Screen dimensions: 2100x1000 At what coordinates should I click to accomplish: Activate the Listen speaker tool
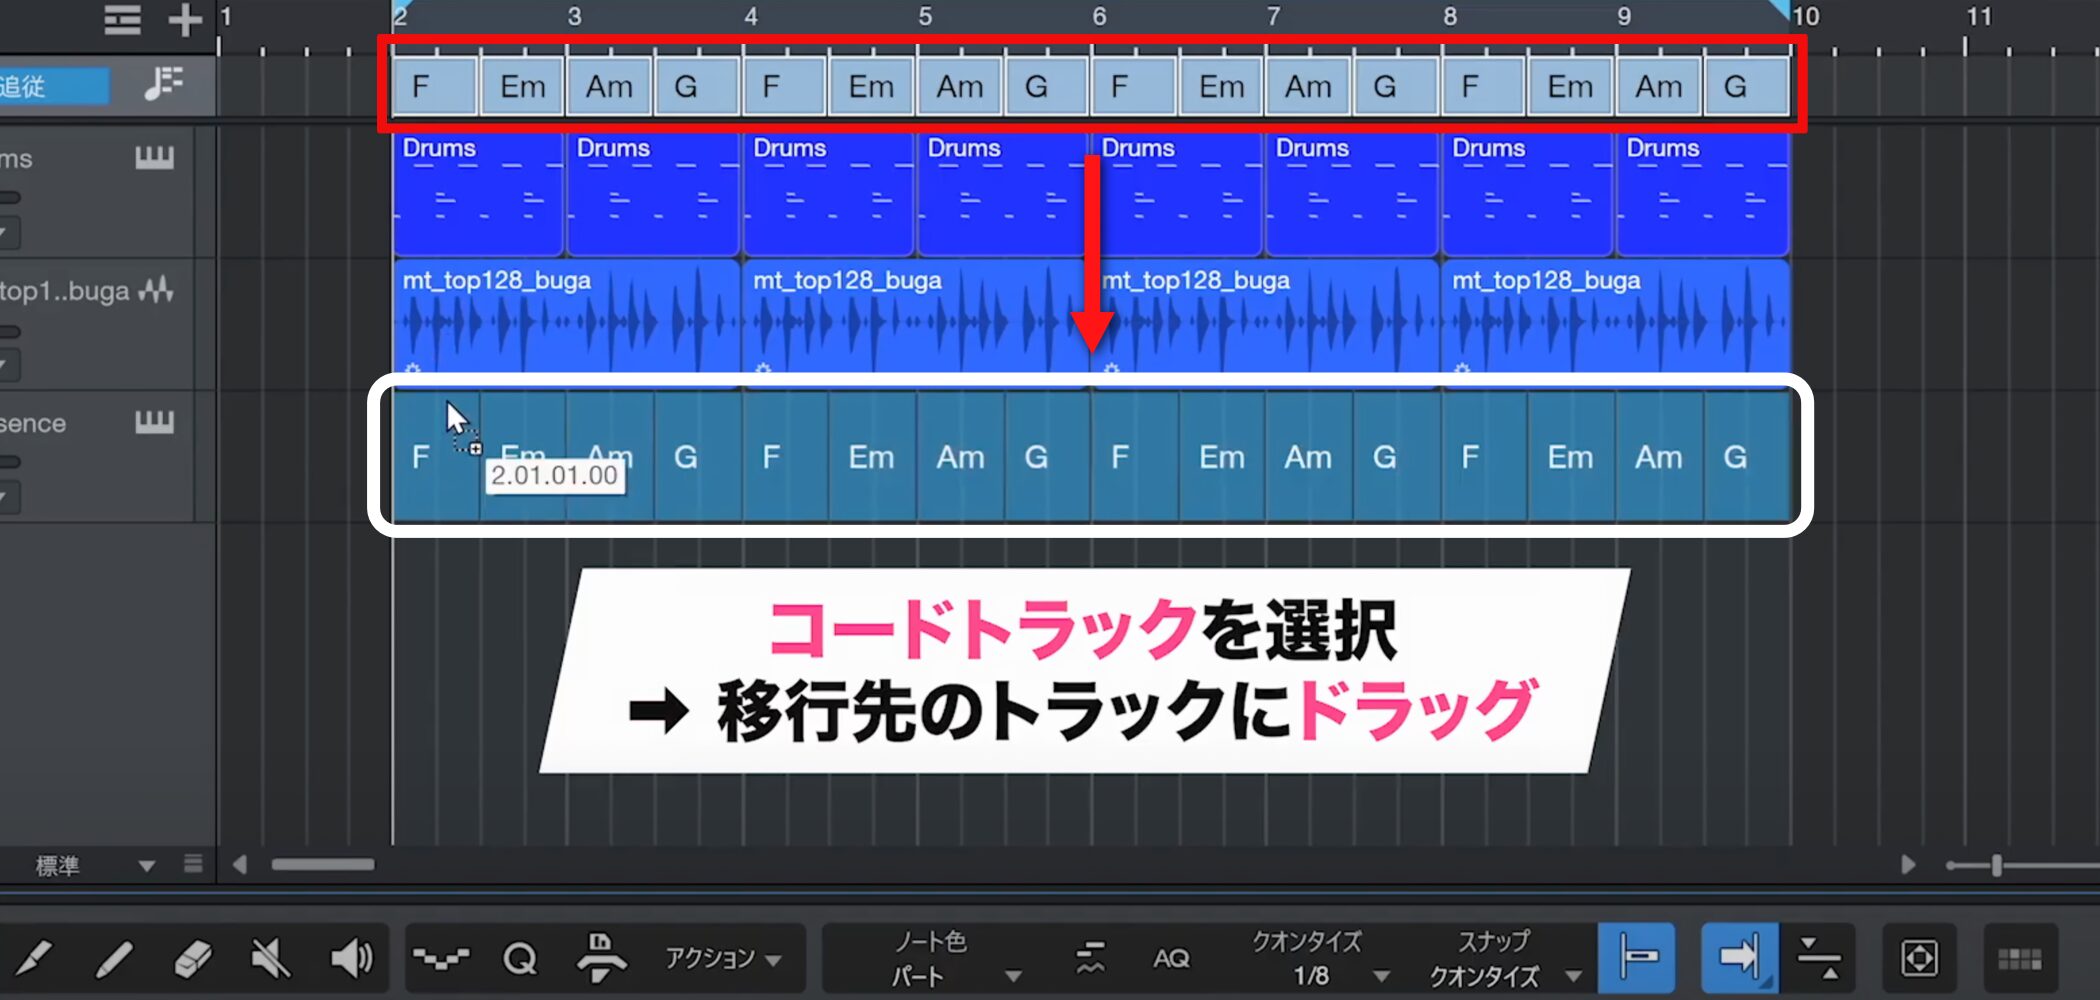point(351,959)
